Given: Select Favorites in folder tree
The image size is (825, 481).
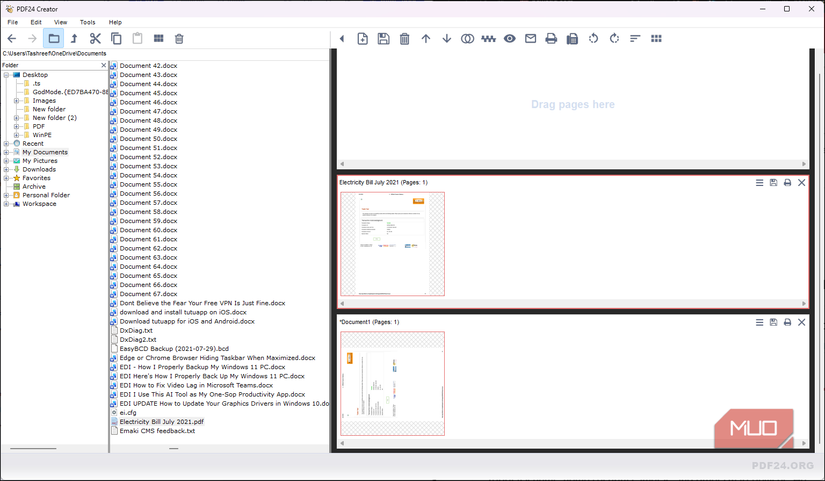Looking at the screenshot, I should 36,178.
